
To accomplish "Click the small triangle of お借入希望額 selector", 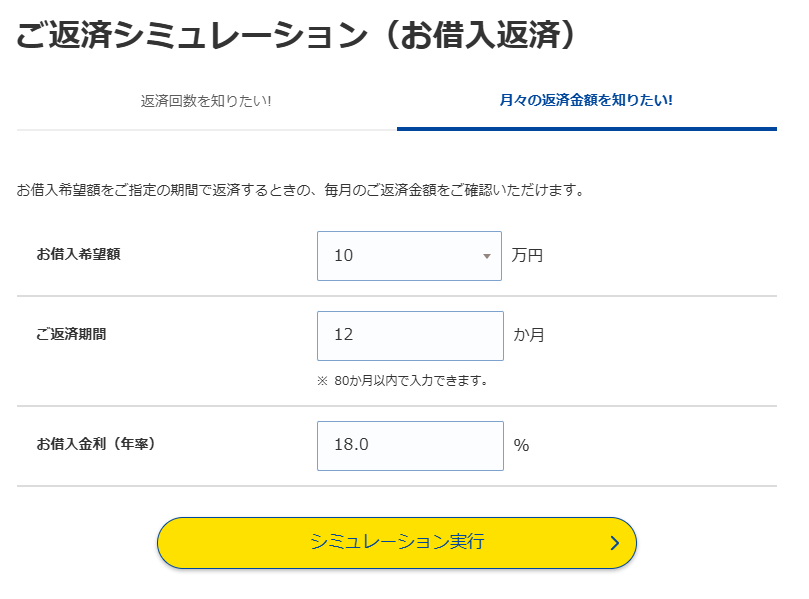I will click(x=487, y=256).
